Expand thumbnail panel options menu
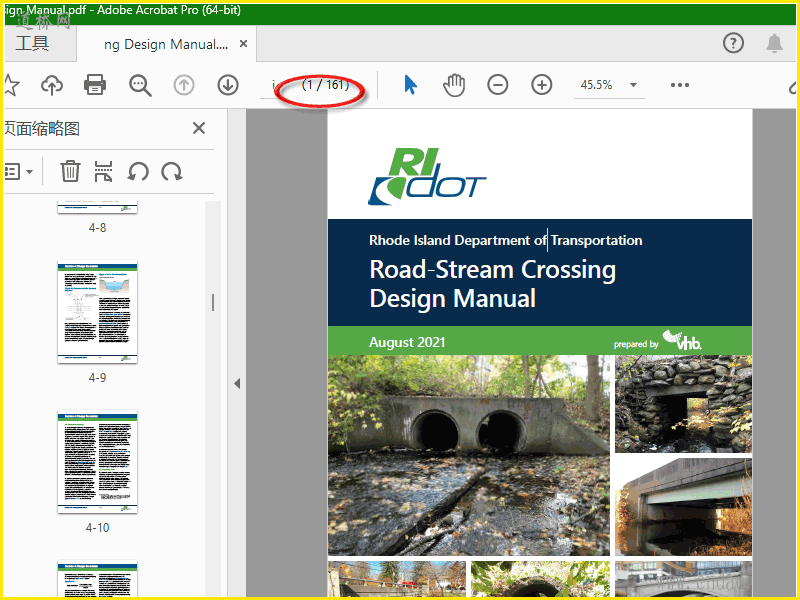Image resolution: width=800 pixels, height=600 pixels. (18, 171)
